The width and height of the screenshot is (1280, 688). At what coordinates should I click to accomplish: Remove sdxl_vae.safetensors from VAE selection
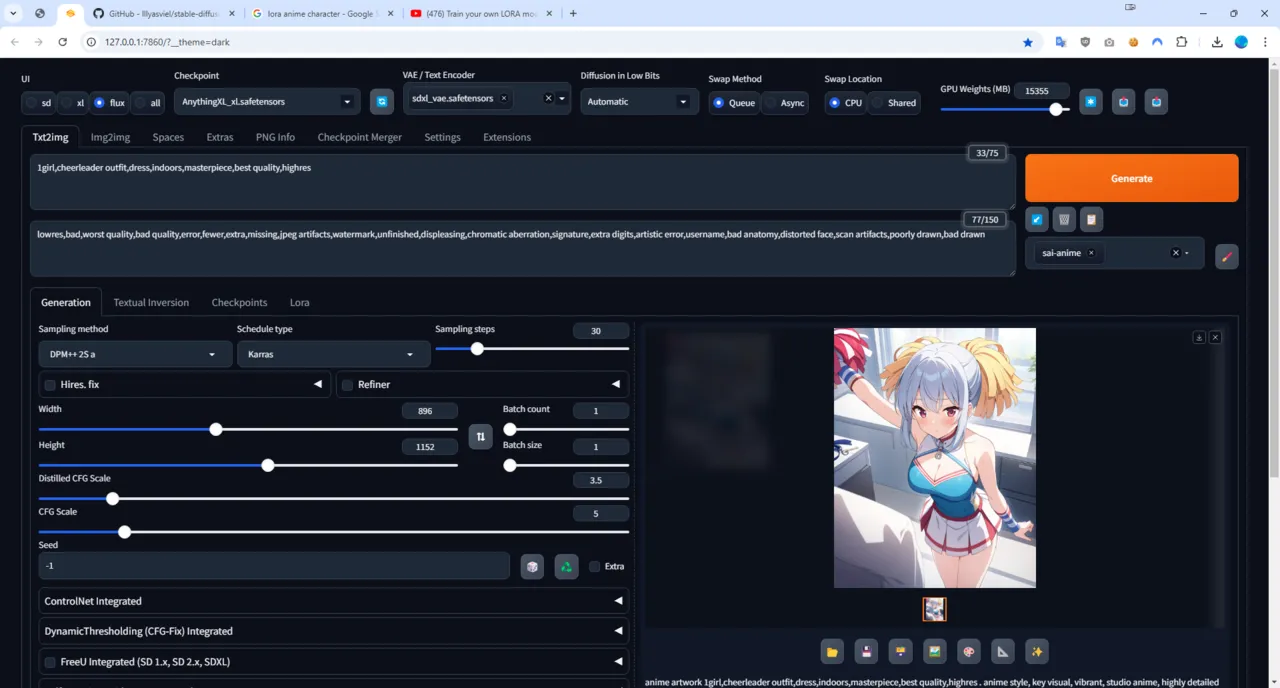[504, 98]
